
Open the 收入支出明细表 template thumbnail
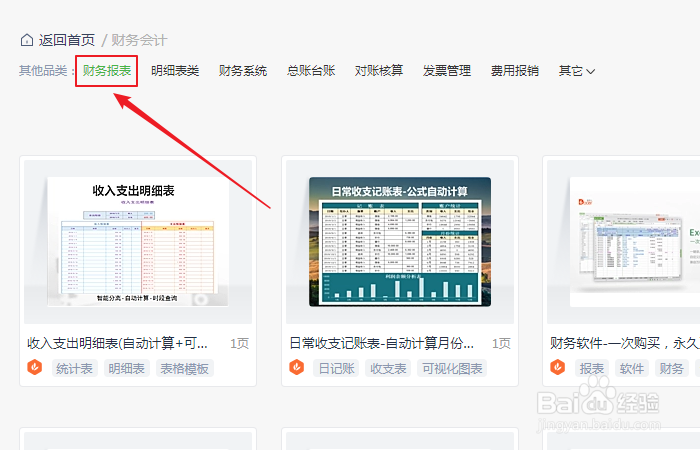click(138, 242)
